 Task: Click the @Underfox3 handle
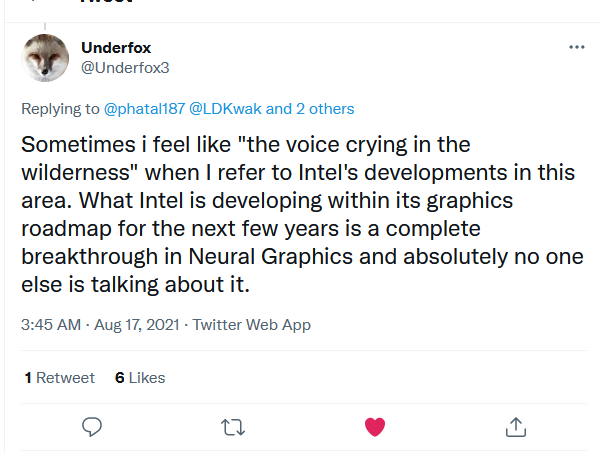point(125,67)
